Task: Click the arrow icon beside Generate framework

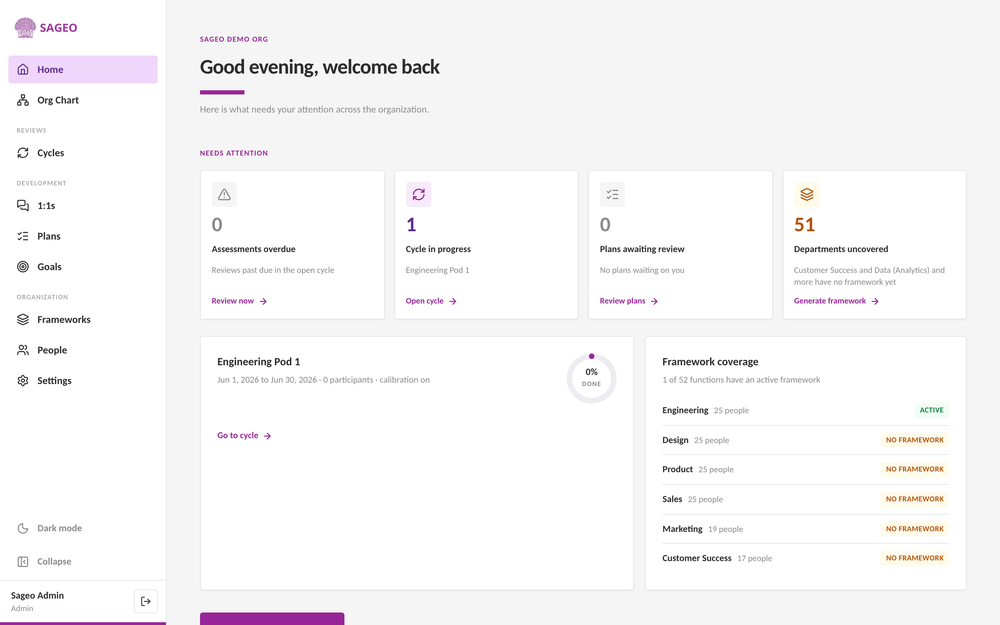Action: click(x=875, y=301)
